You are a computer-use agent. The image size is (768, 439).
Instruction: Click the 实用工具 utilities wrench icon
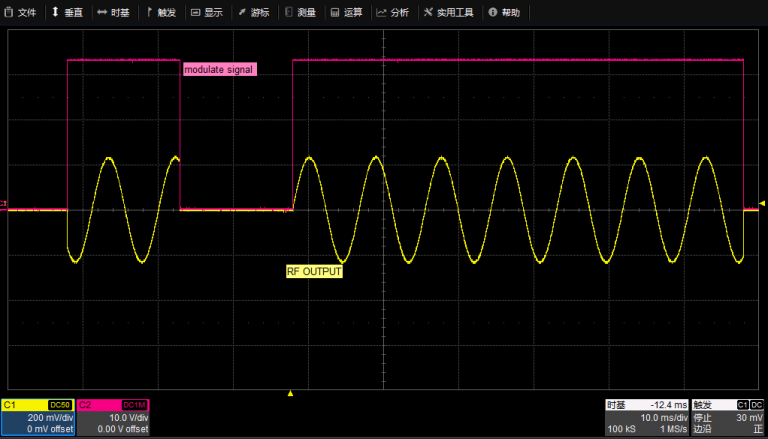point(429,13)
